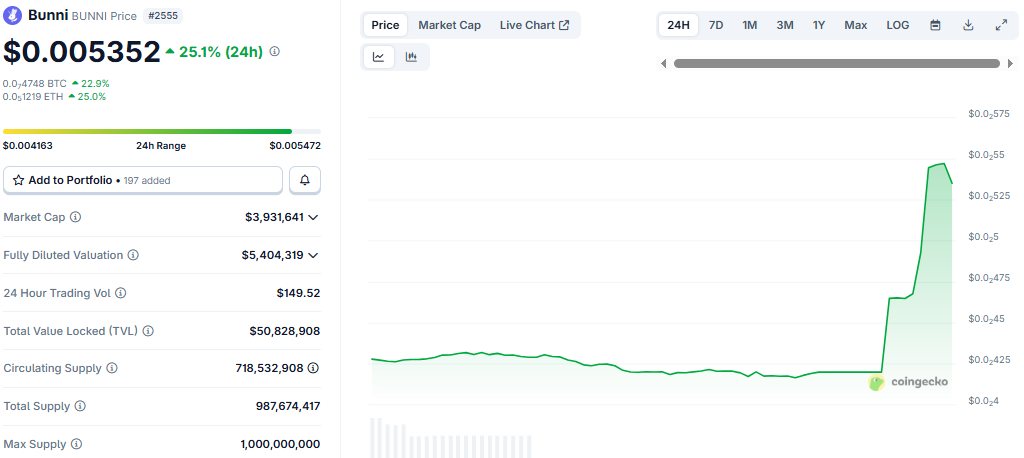1024x458 pixels.
Task: Switch to line chart view icon
Action: 379,57
